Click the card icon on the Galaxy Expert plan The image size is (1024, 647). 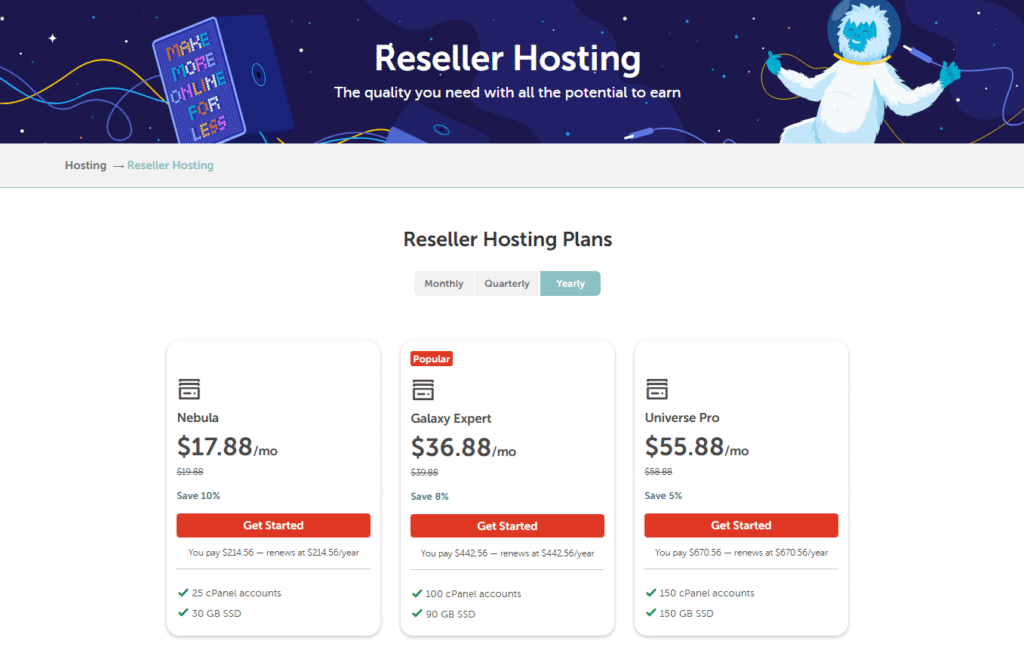423,388
